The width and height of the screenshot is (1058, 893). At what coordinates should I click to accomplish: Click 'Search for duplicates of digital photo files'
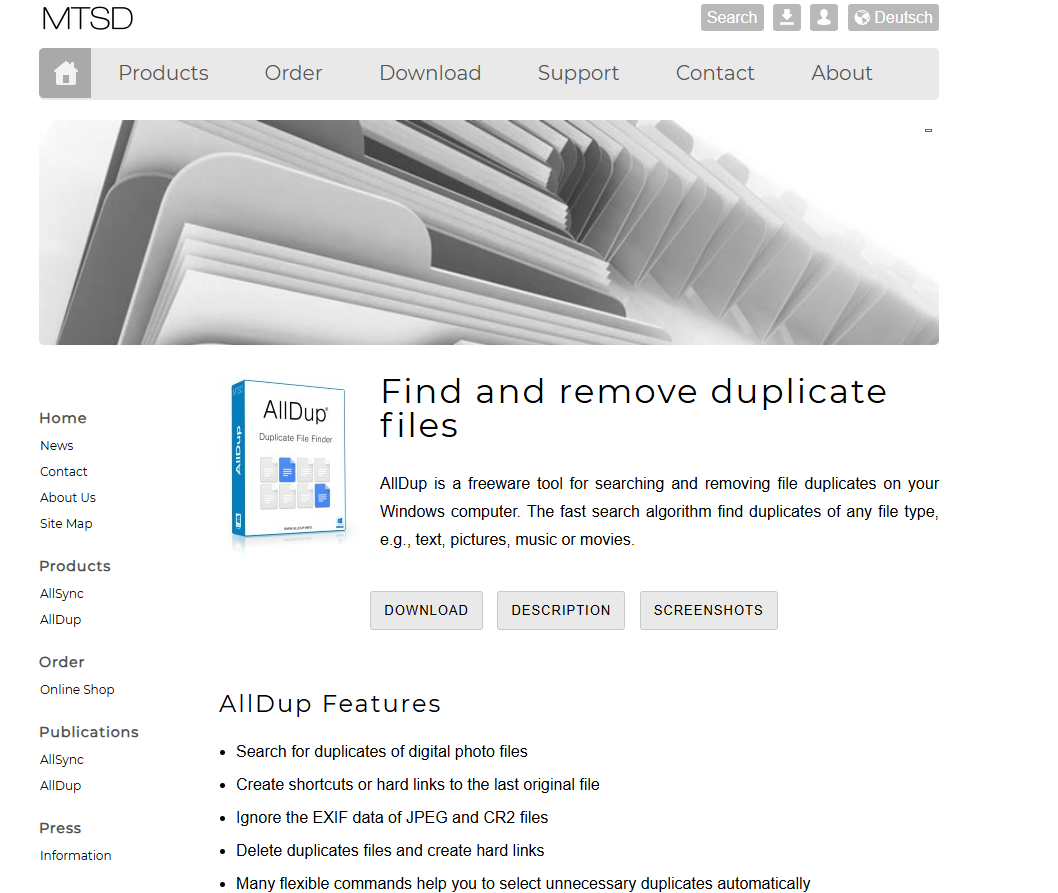(382, 751)
